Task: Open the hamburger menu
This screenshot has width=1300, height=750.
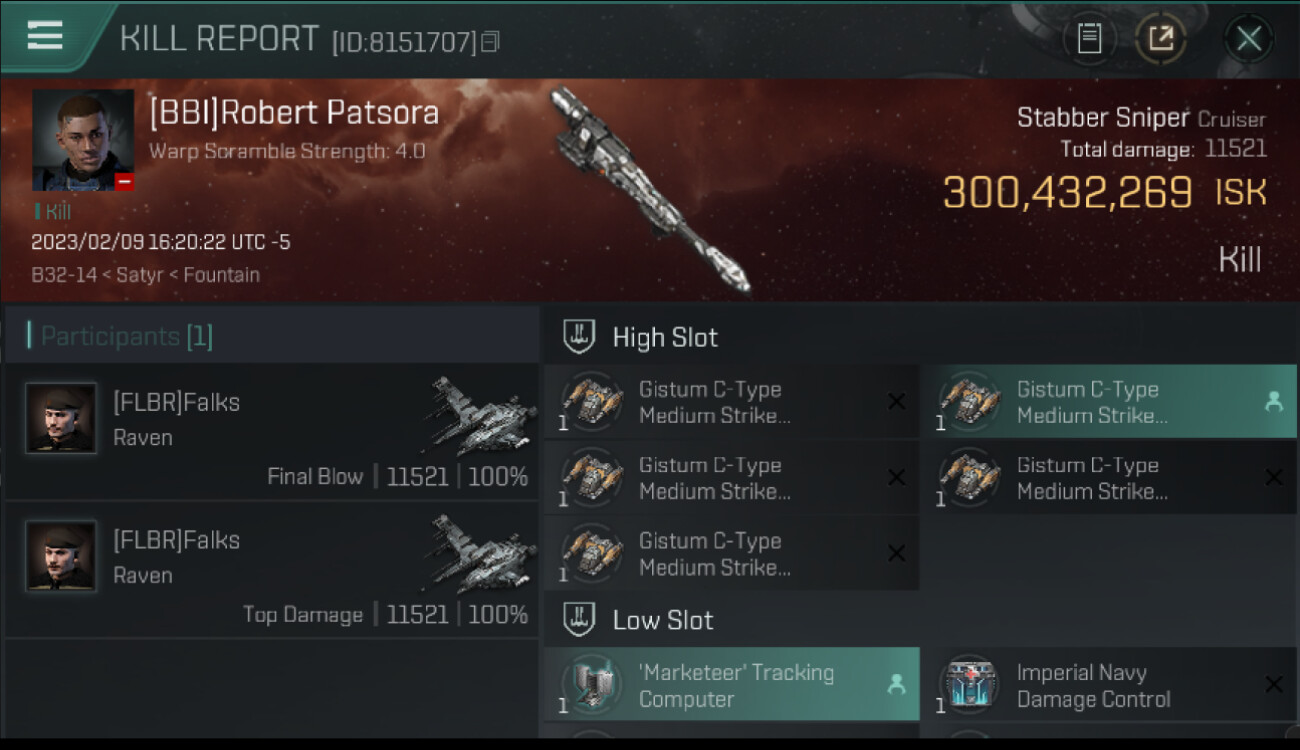Action: coord(45,36)
